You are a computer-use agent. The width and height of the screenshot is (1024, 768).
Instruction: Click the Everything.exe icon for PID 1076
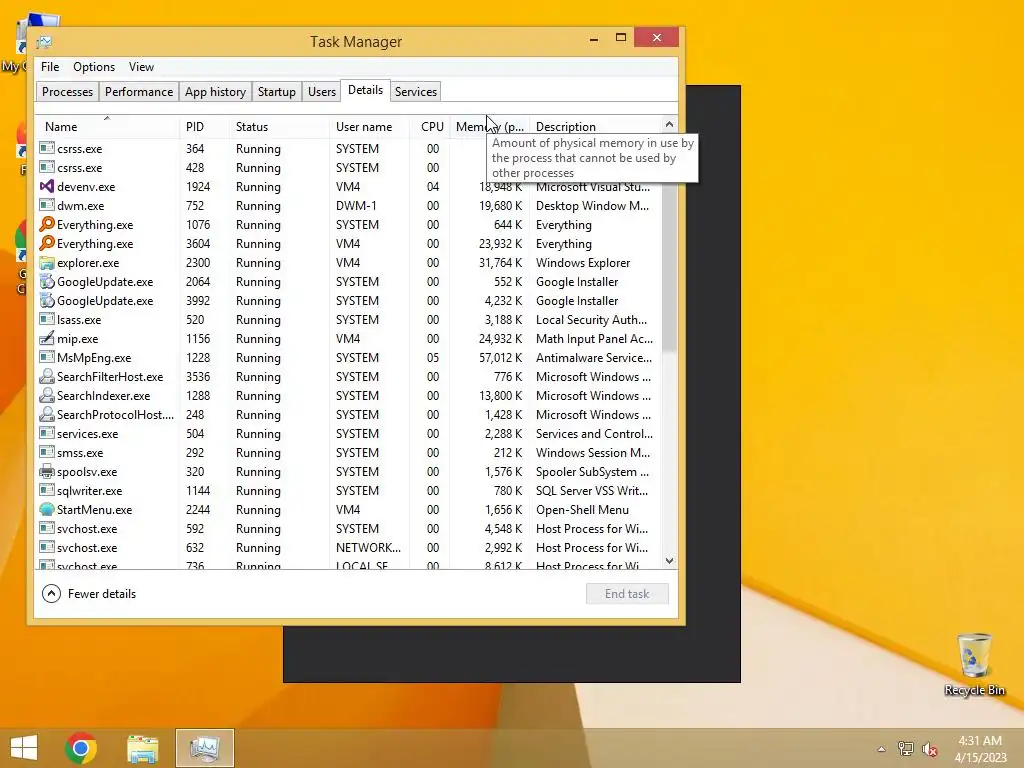click(x=46, y=224)
